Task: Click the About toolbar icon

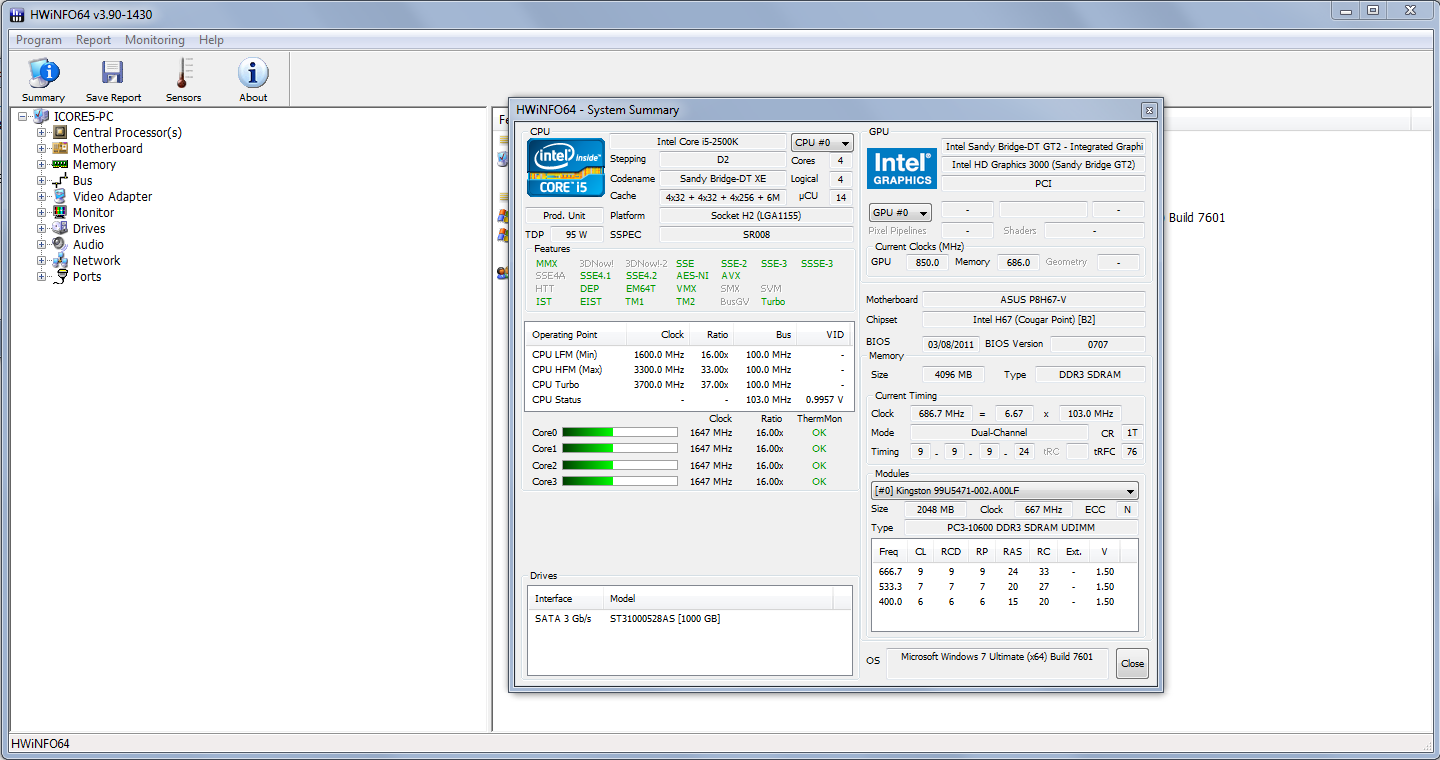Action: click(252, 78)
